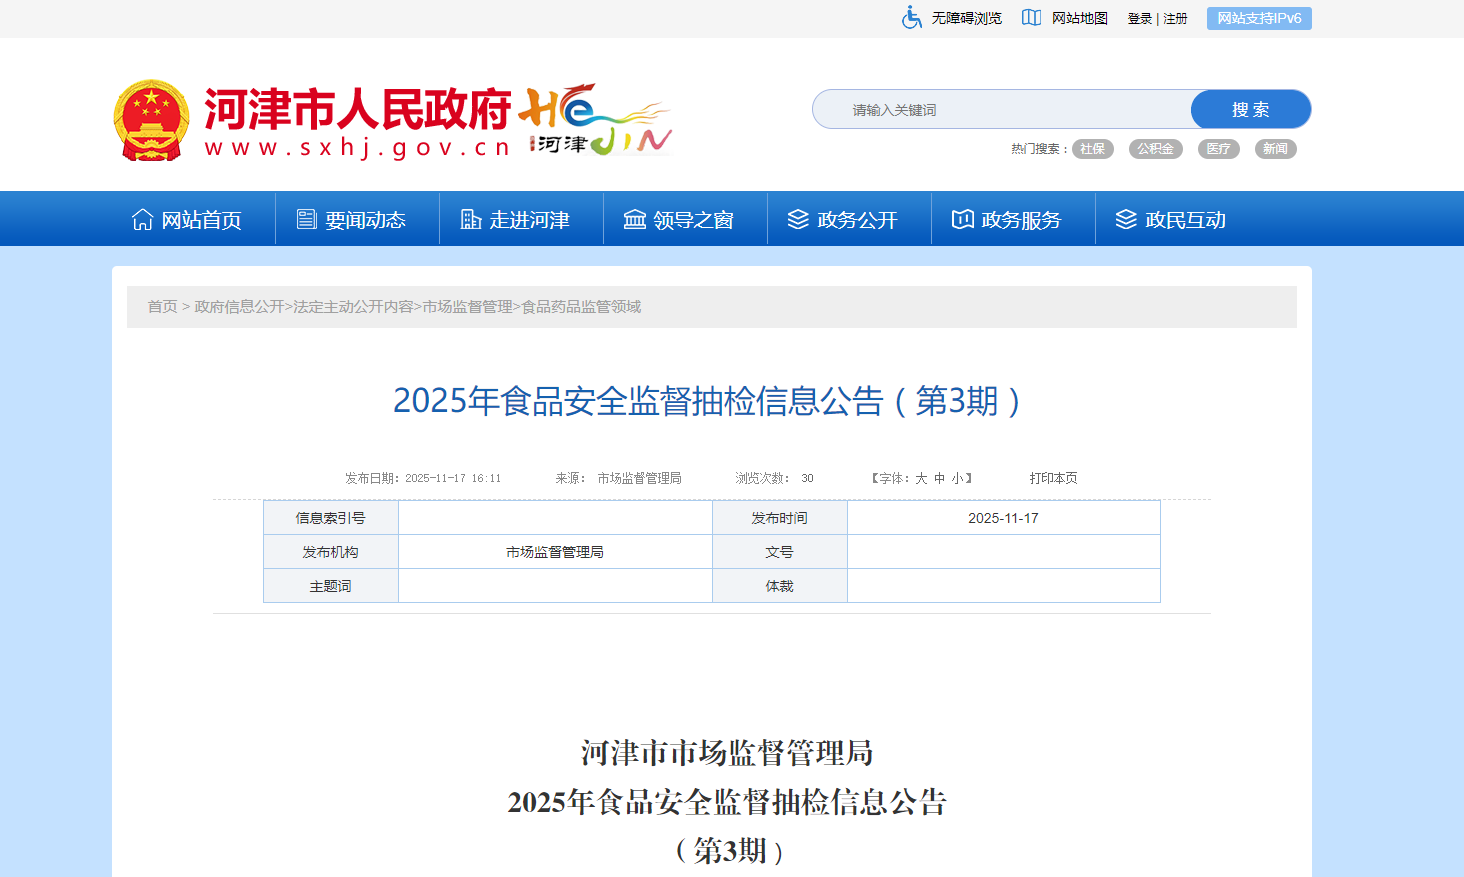The image size is (1464, 877).
Task: Open the 登录 login link
Action: click(1139, 19)
